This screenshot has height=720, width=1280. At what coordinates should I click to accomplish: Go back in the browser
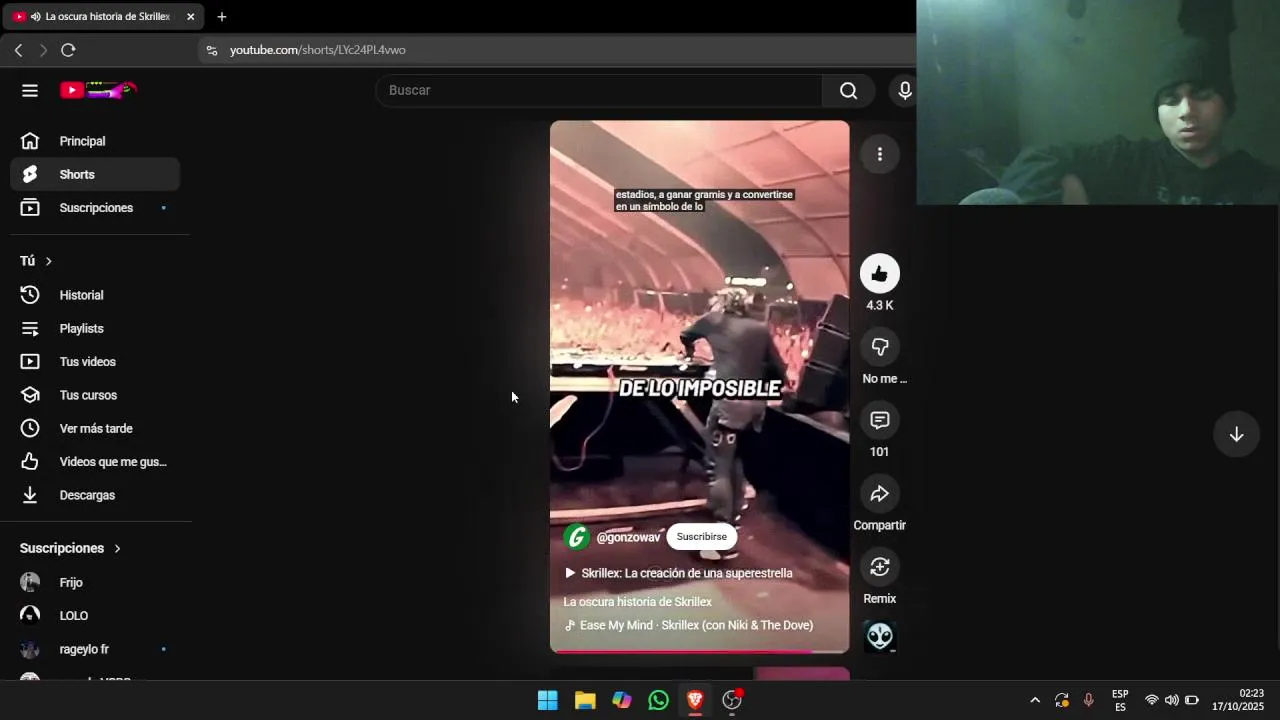coord(18,50)
